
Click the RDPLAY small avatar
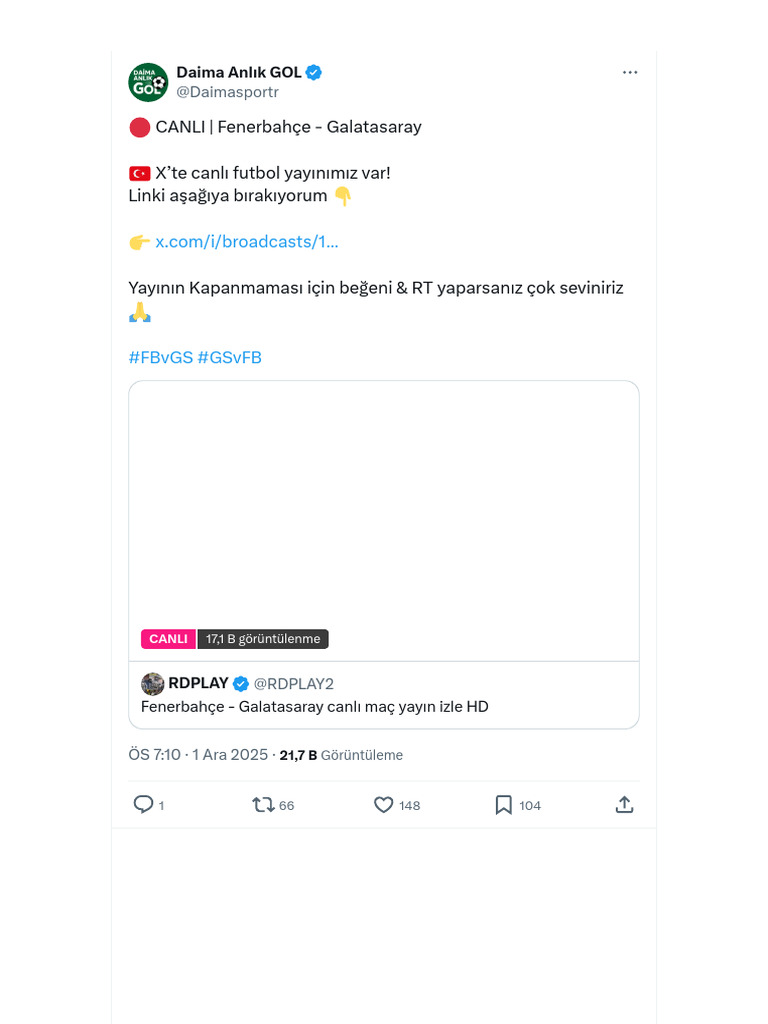click(153, 684)
